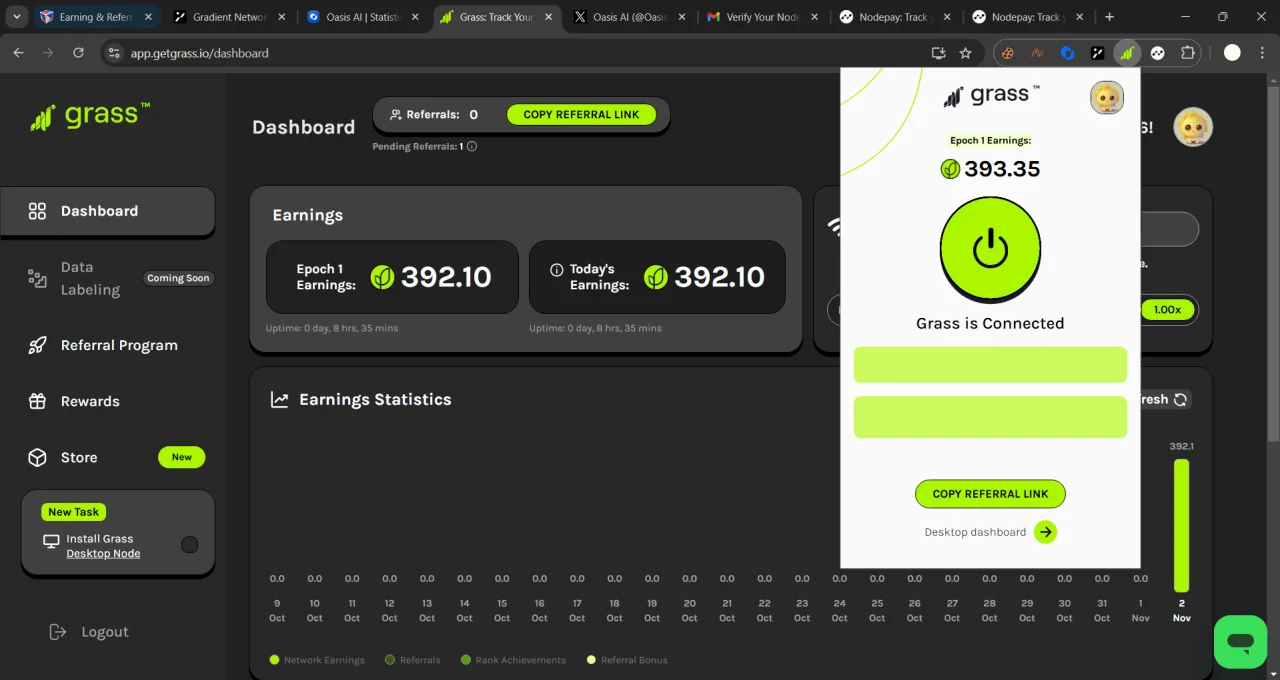Click the Rewards gift icon
1280x680 pixels.
(x=37, y=401)
